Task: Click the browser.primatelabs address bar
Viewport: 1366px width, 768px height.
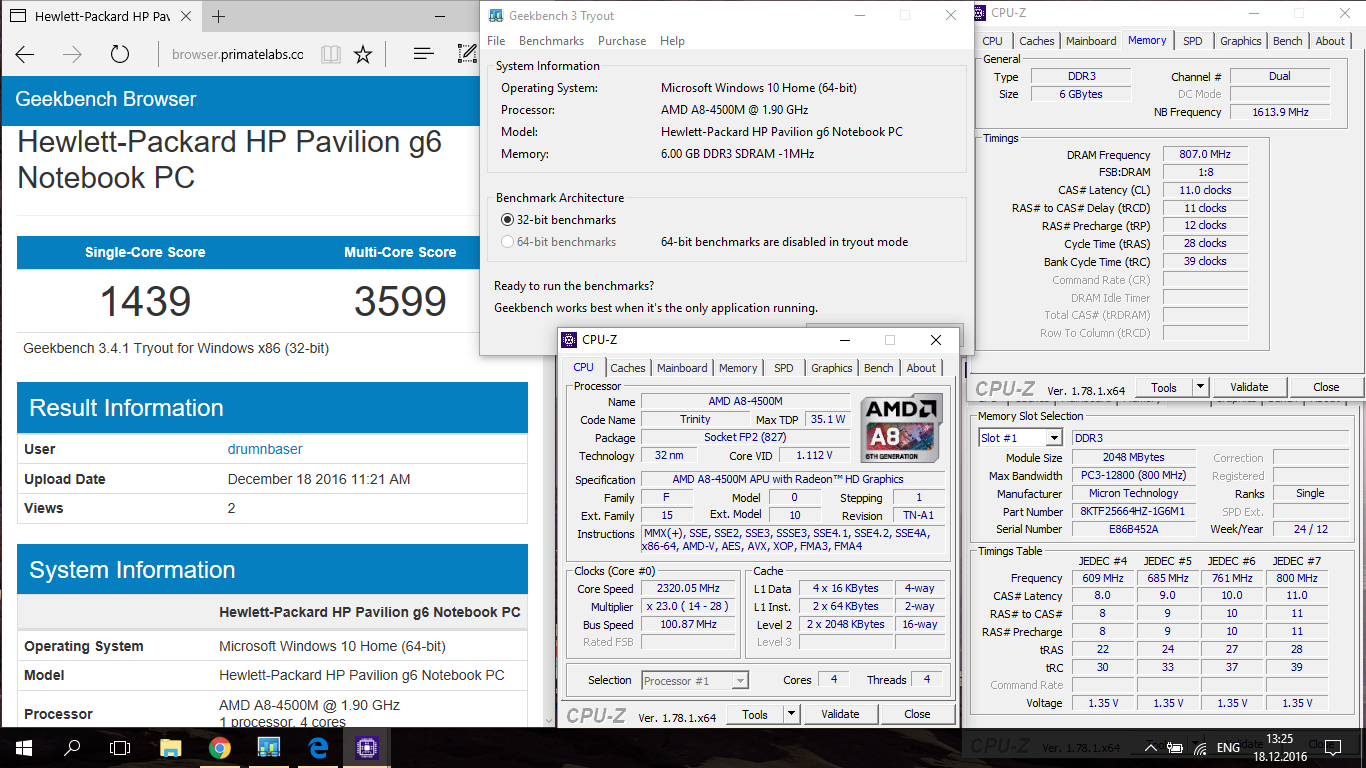Action: (x=237, y=55)
